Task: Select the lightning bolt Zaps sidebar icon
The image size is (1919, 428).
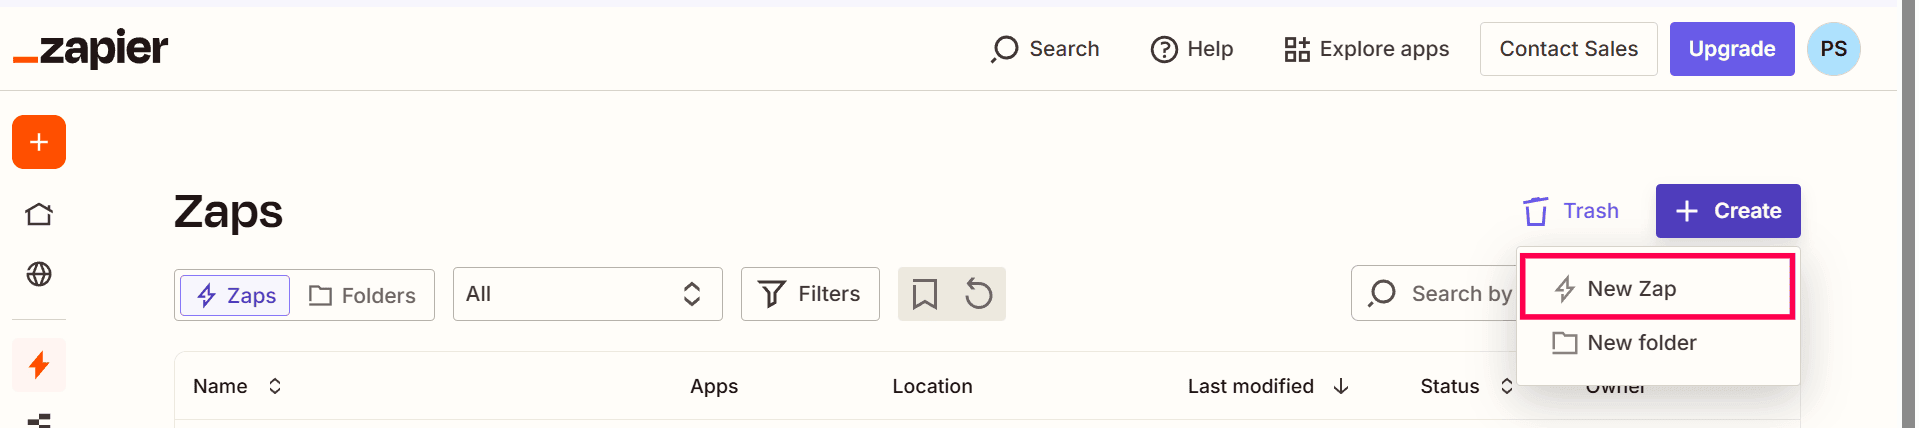Action: tap(39, 365)
